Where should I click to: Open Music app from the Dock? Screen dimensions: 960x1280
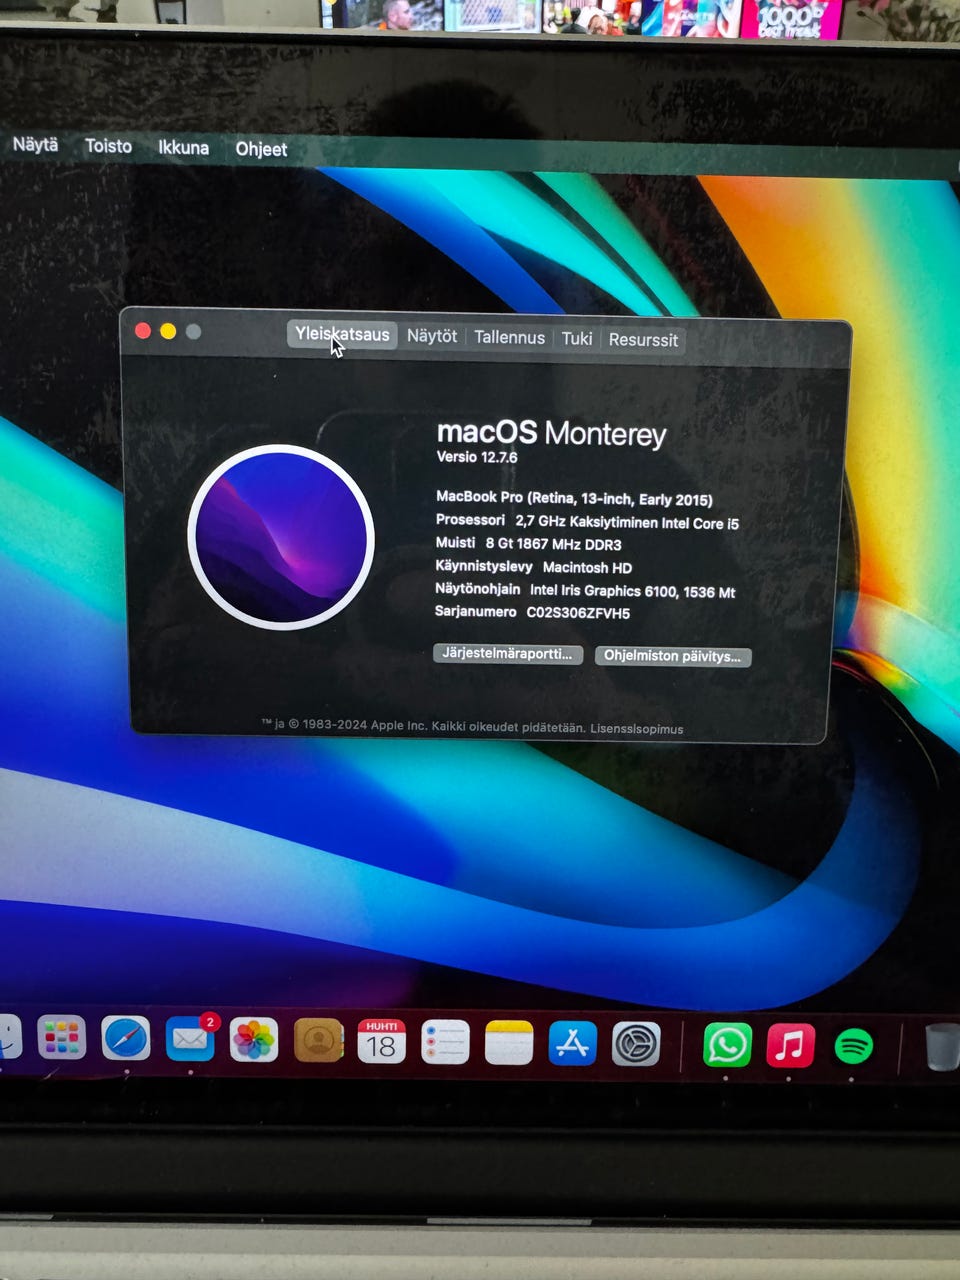(790, 1046)
